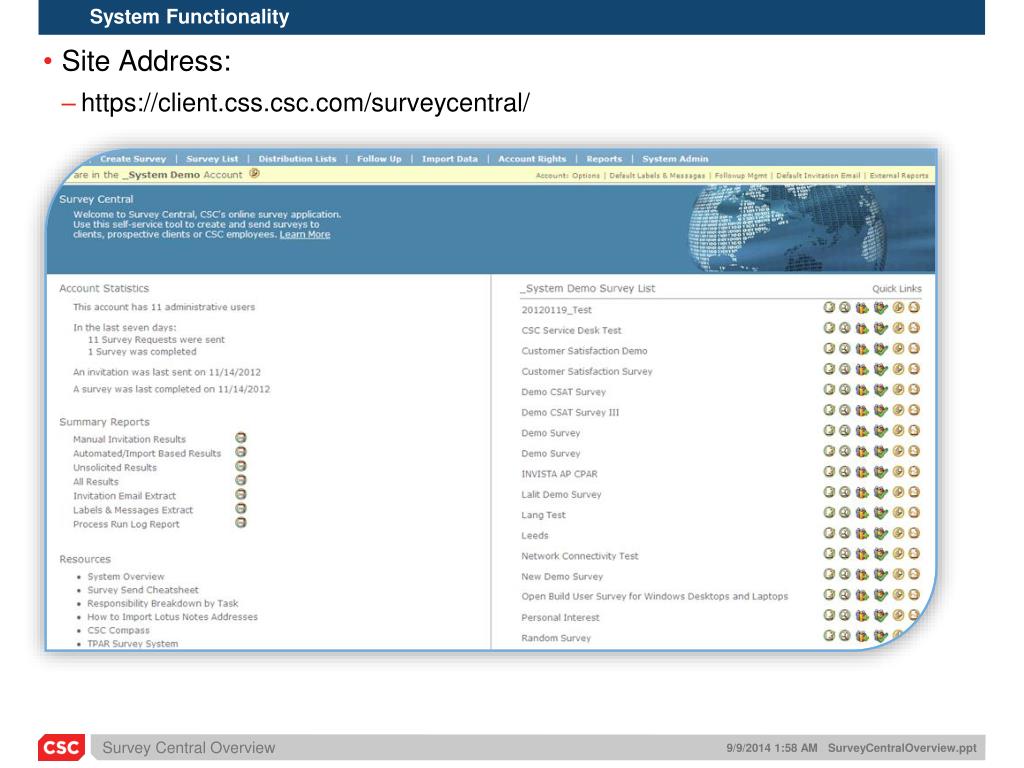Click pie chart icon for Network Connectivity Test
The width and height of the screenshot is (1024, 768).
click(x=898, y=554)
